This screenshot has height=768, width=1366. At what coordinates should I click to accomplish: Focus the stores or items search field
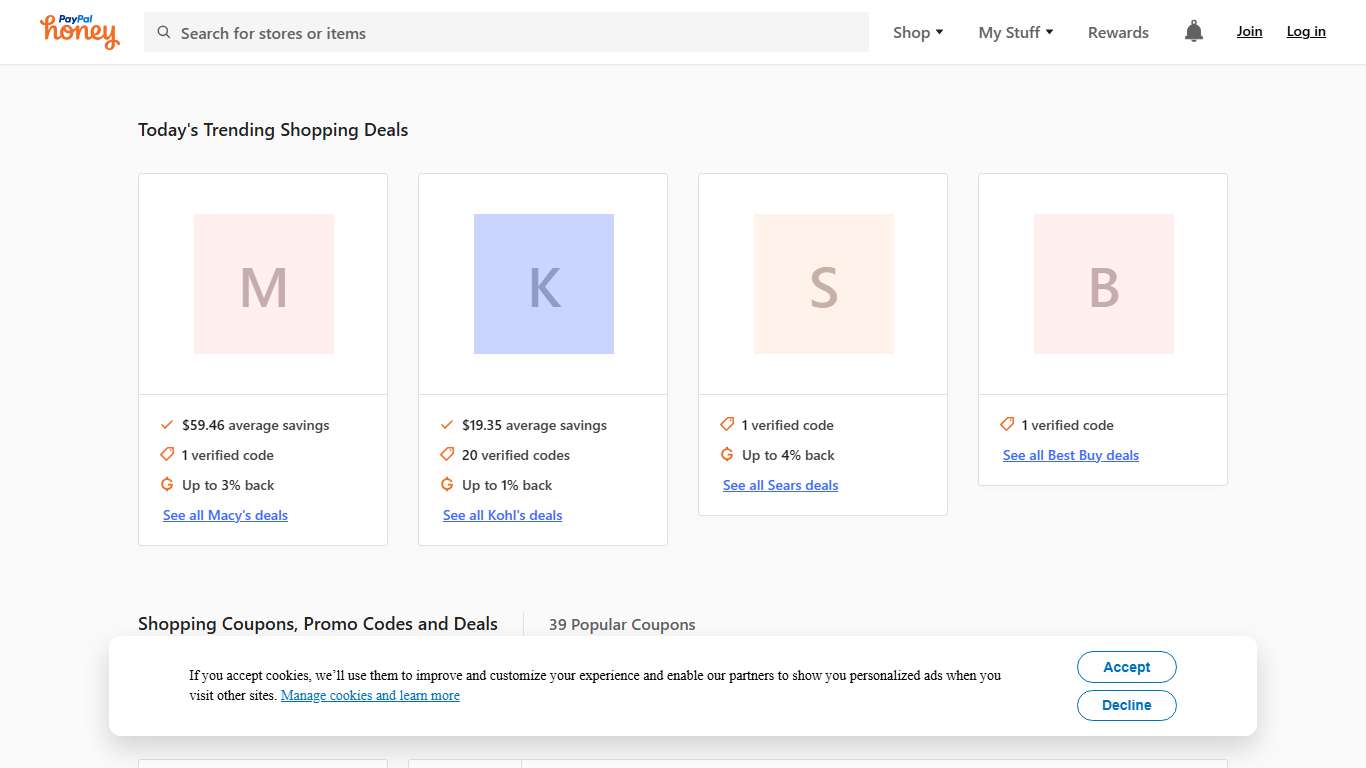click(520, 33)
